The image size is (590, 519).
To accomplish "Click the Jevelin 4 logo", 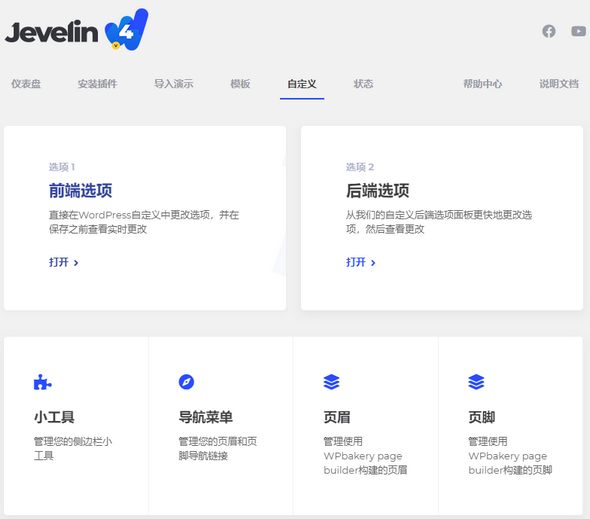I will [77, 30].
